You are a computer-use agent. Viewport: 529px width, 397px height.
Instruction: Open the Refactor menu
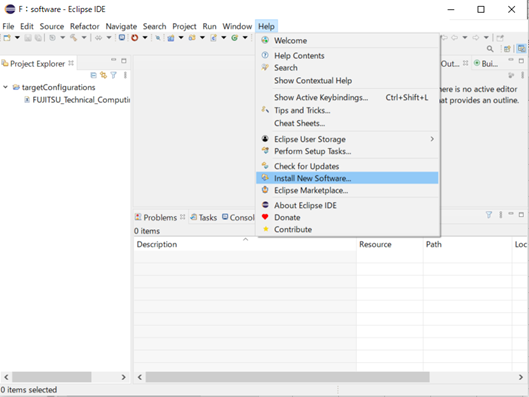point(84,26)
